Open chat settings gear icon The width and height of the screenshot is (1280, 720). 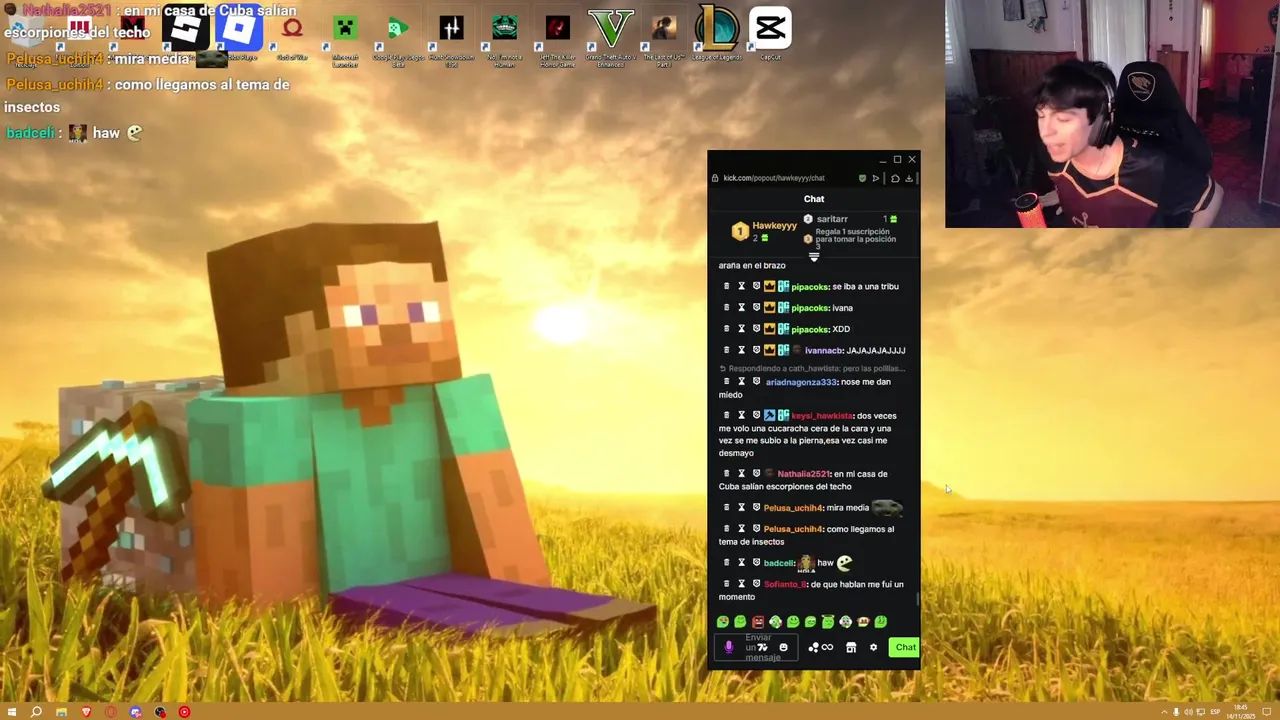point(873,647)
